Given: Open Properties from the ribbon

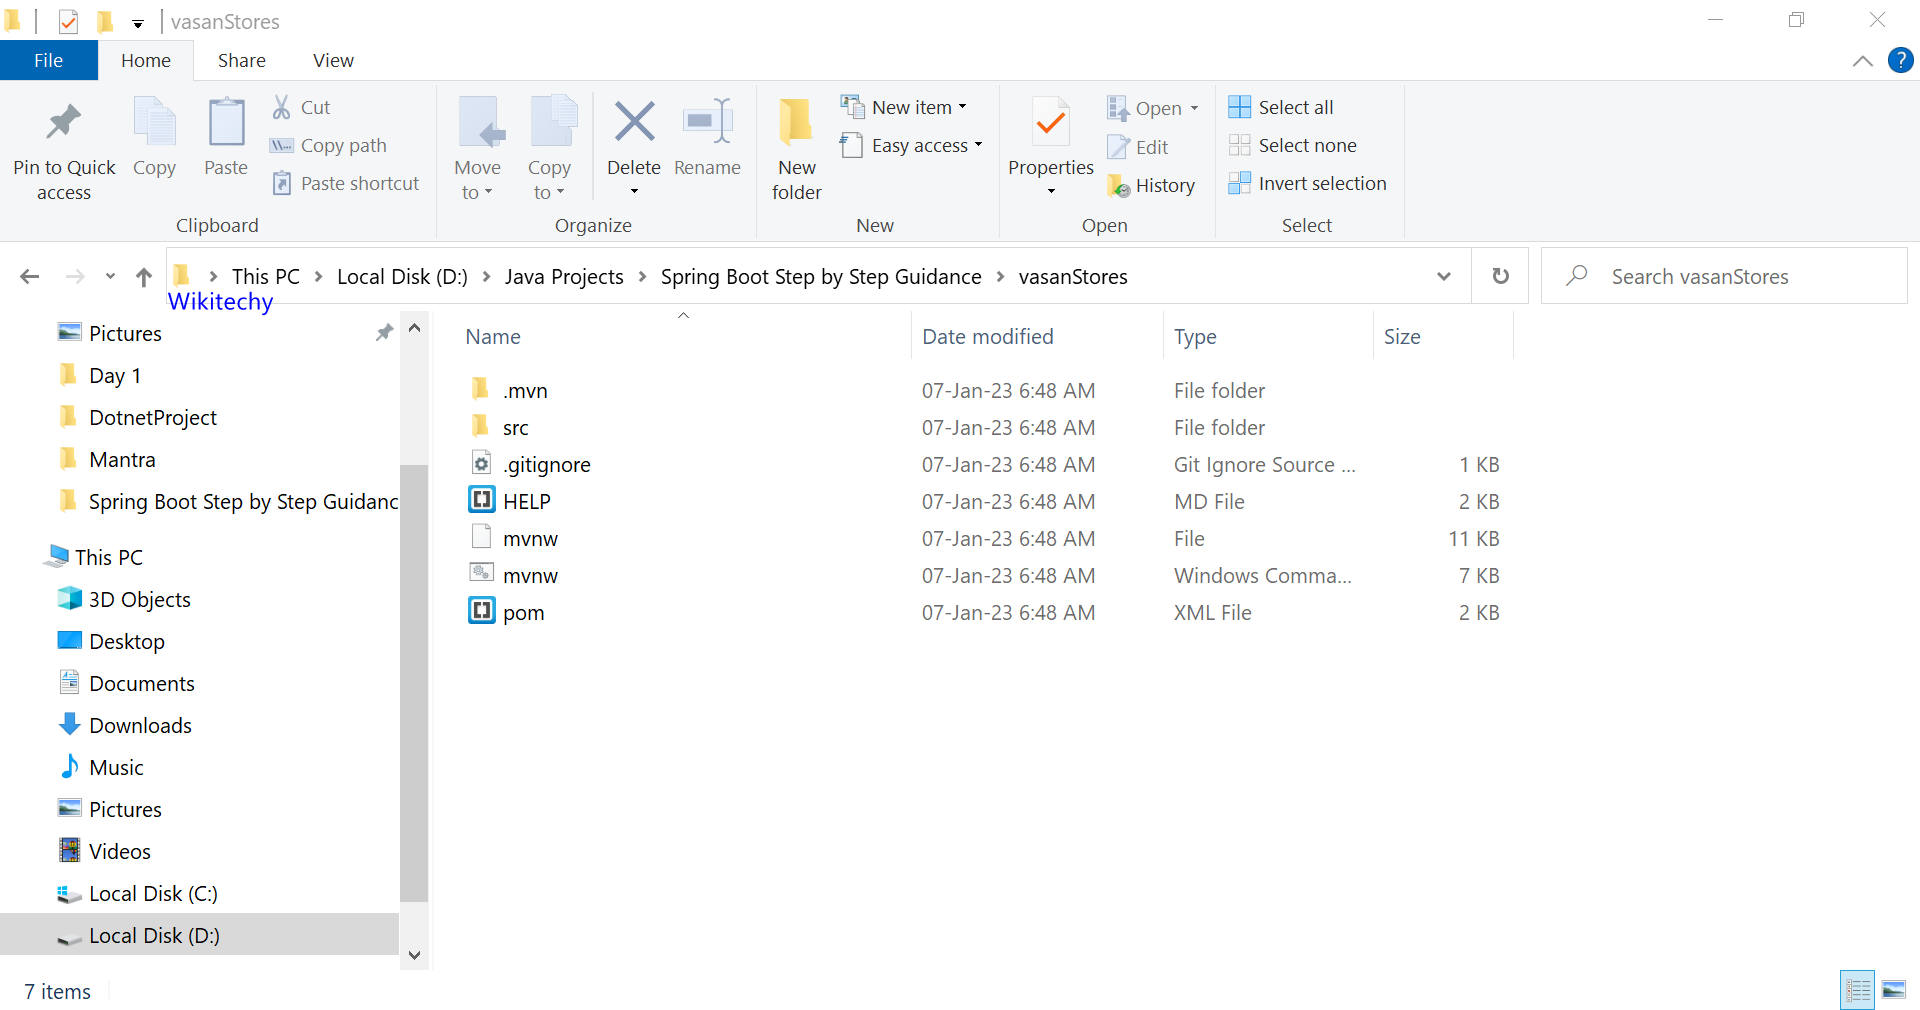Looking at the screenshot, I should click(1050, 123).
